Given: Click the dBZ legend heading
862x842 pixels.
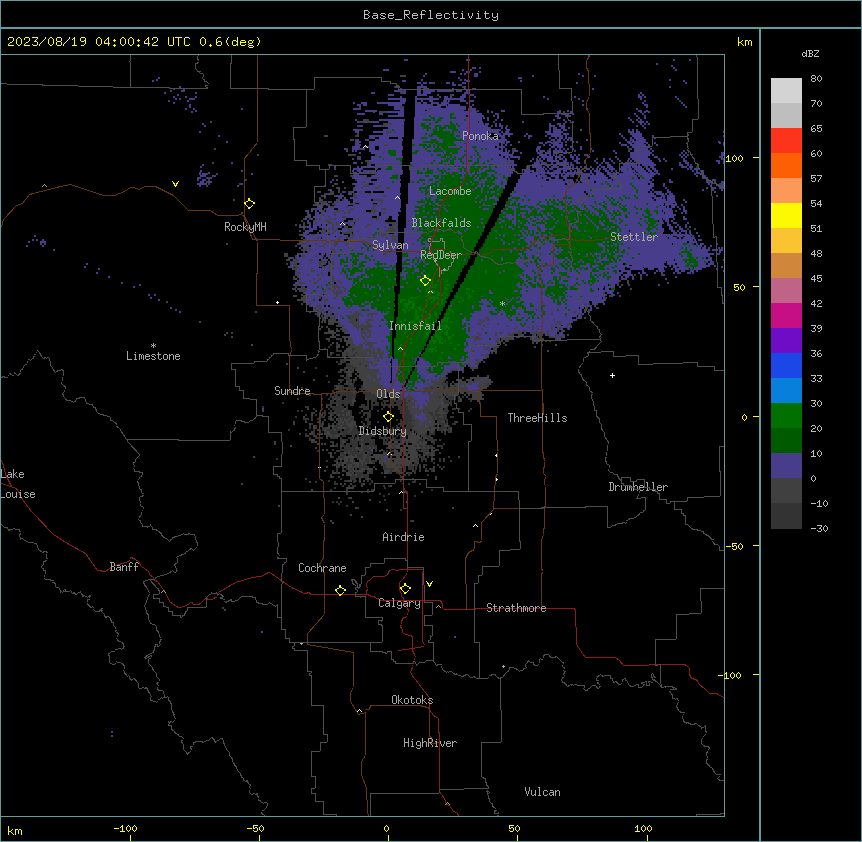Looking at the screenshot, I should (x=810, y=54).
